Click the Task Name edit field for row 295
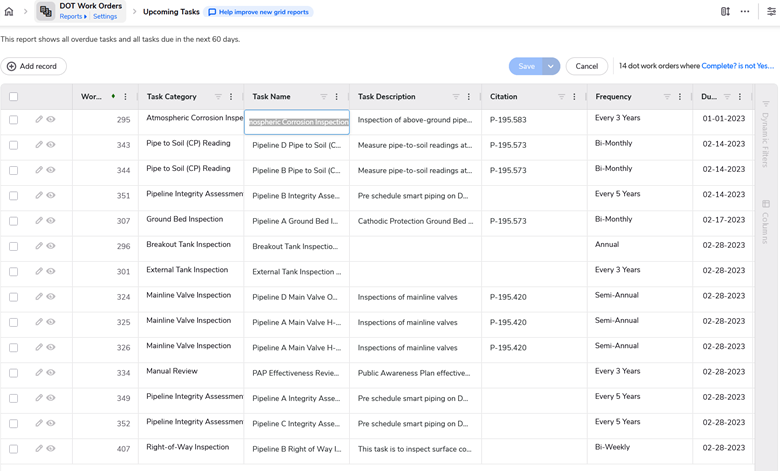 [x=297, y=122]
